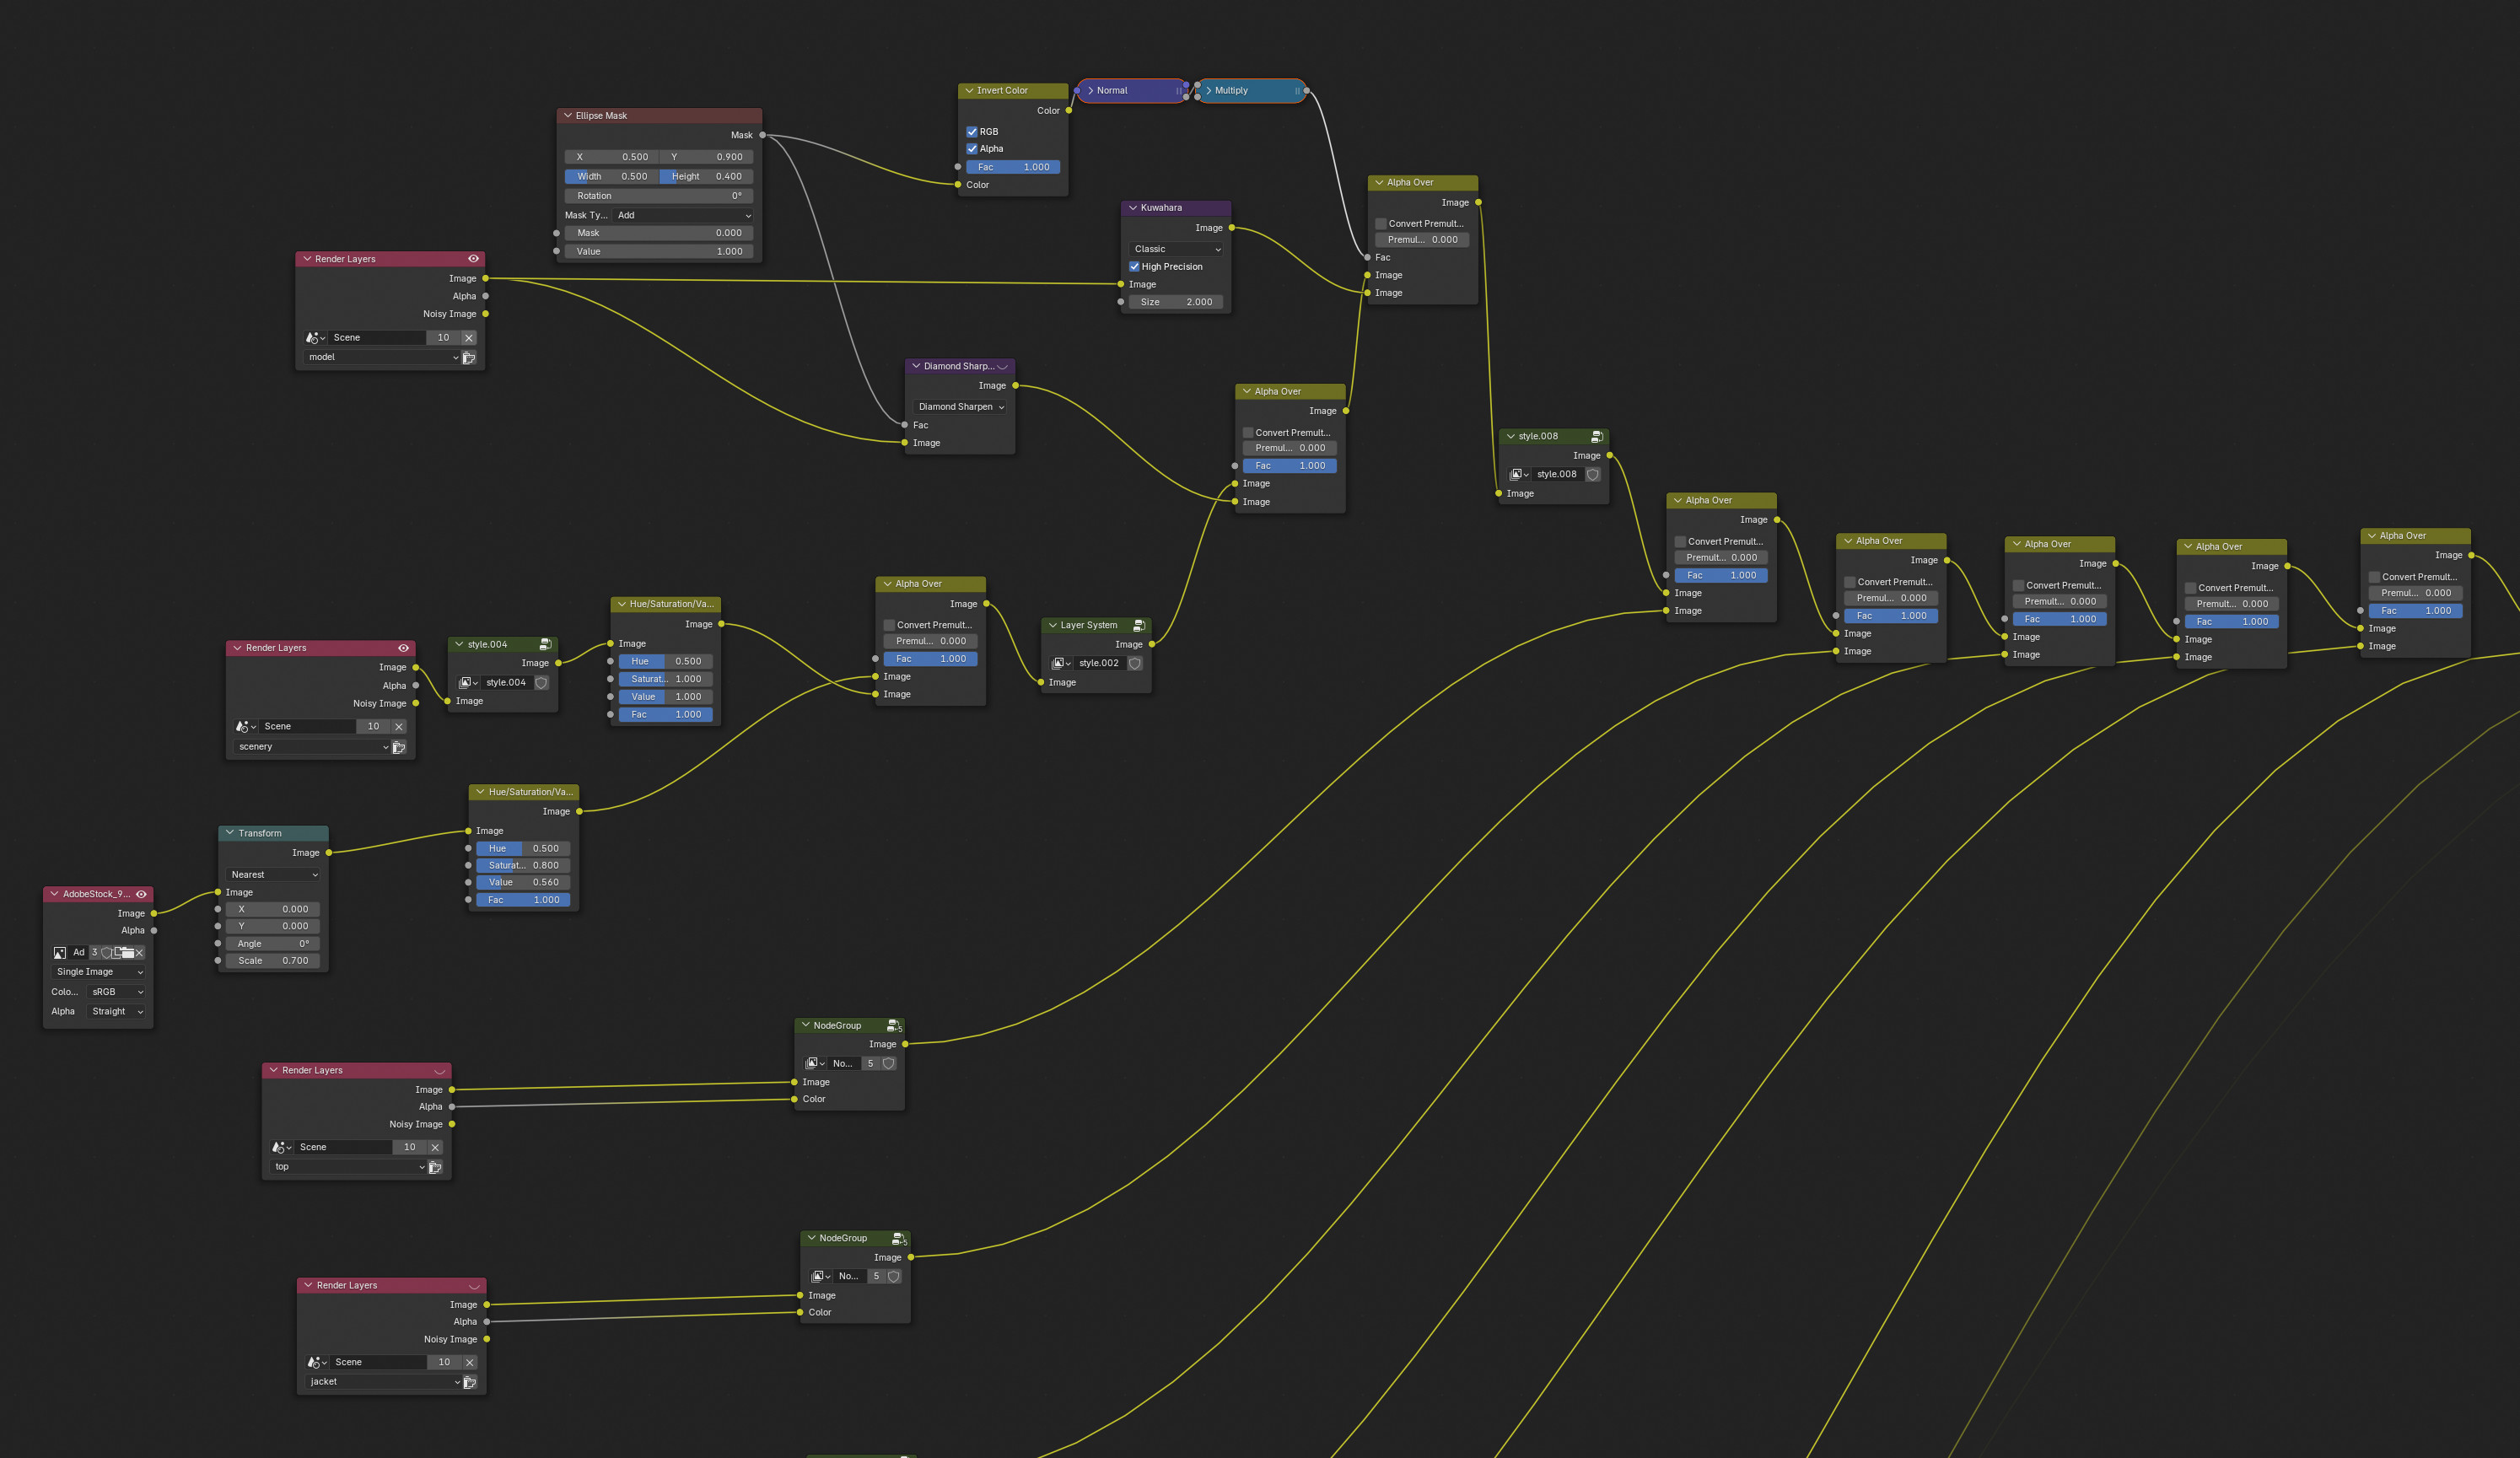Expand the collapsed Multiply node
The height and width of the screenshot is (1458, 2520).
pyautogui.click(x=1208, y=91)
